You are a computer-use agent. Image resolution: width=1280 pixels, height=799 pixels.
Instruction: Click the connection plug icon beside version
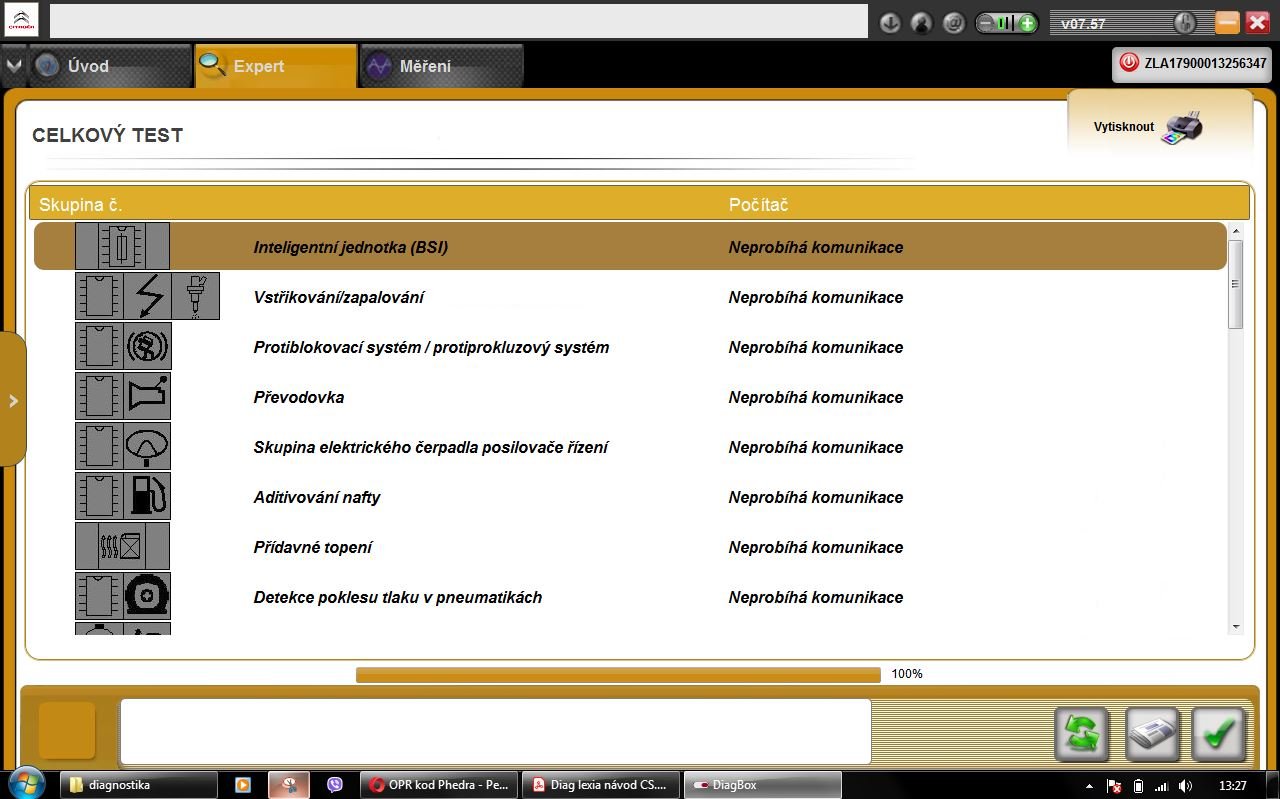click(1184, 23)
